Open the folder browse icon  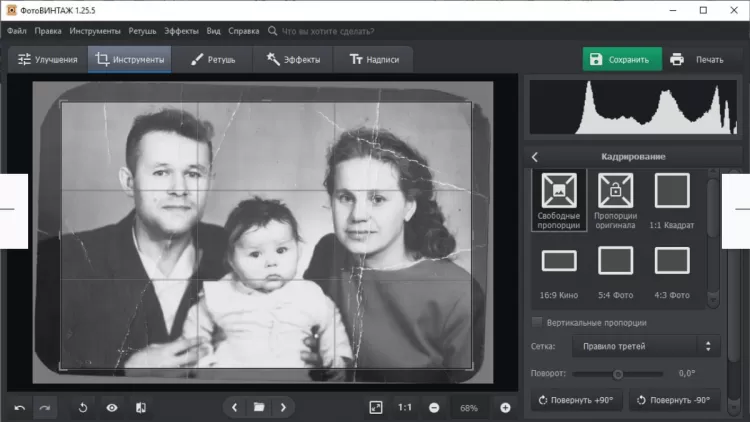259,407
